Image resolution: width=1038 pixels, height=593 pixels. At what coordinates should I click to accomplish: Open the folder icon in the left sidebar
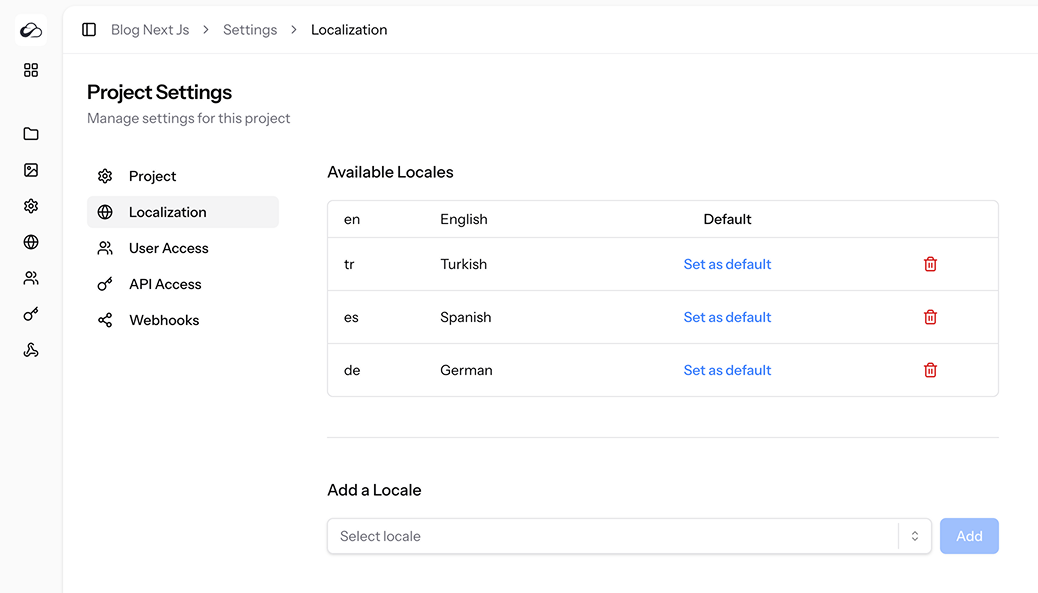tap(30, 133)
